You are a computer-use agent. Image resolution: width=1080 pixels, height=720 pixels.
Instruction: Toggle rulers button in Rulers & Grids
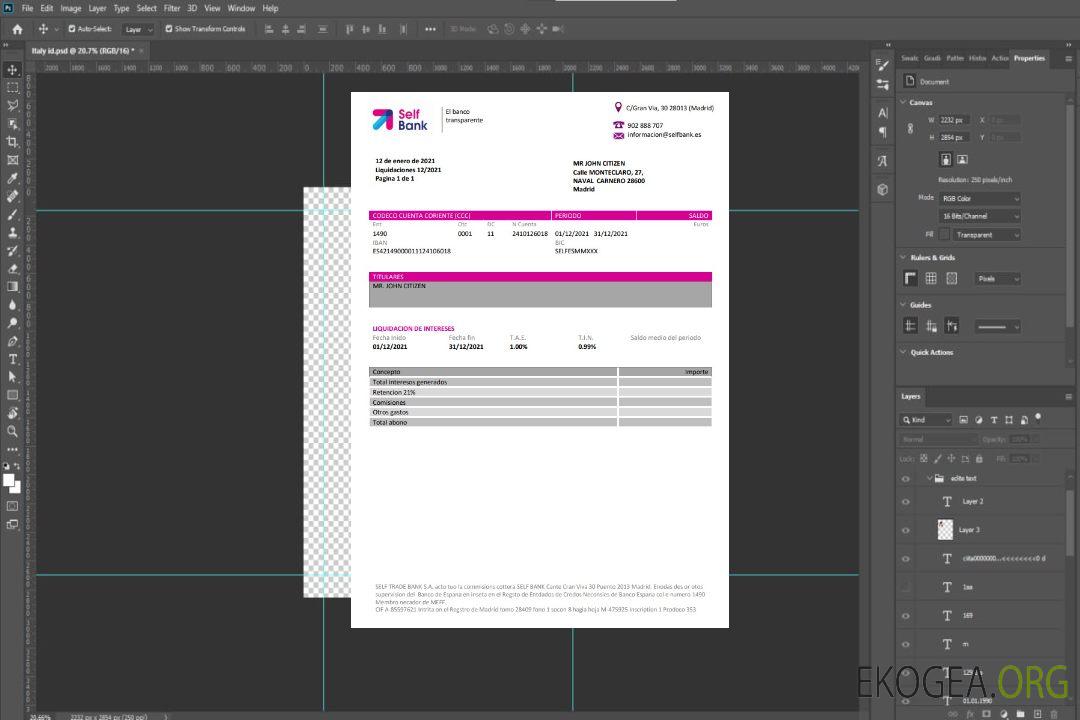click(x=911, y=278)
